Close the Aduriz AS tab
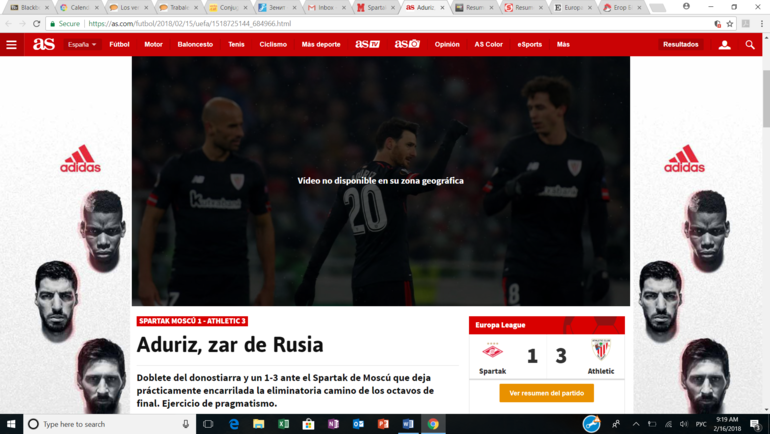 point(442,7)
